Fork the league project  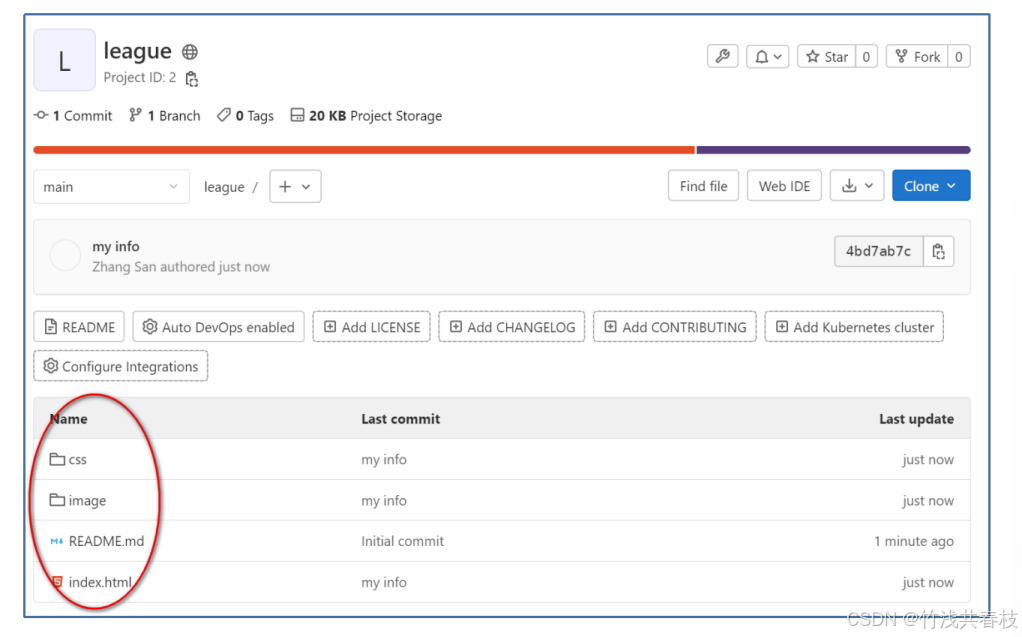(917, 57)
